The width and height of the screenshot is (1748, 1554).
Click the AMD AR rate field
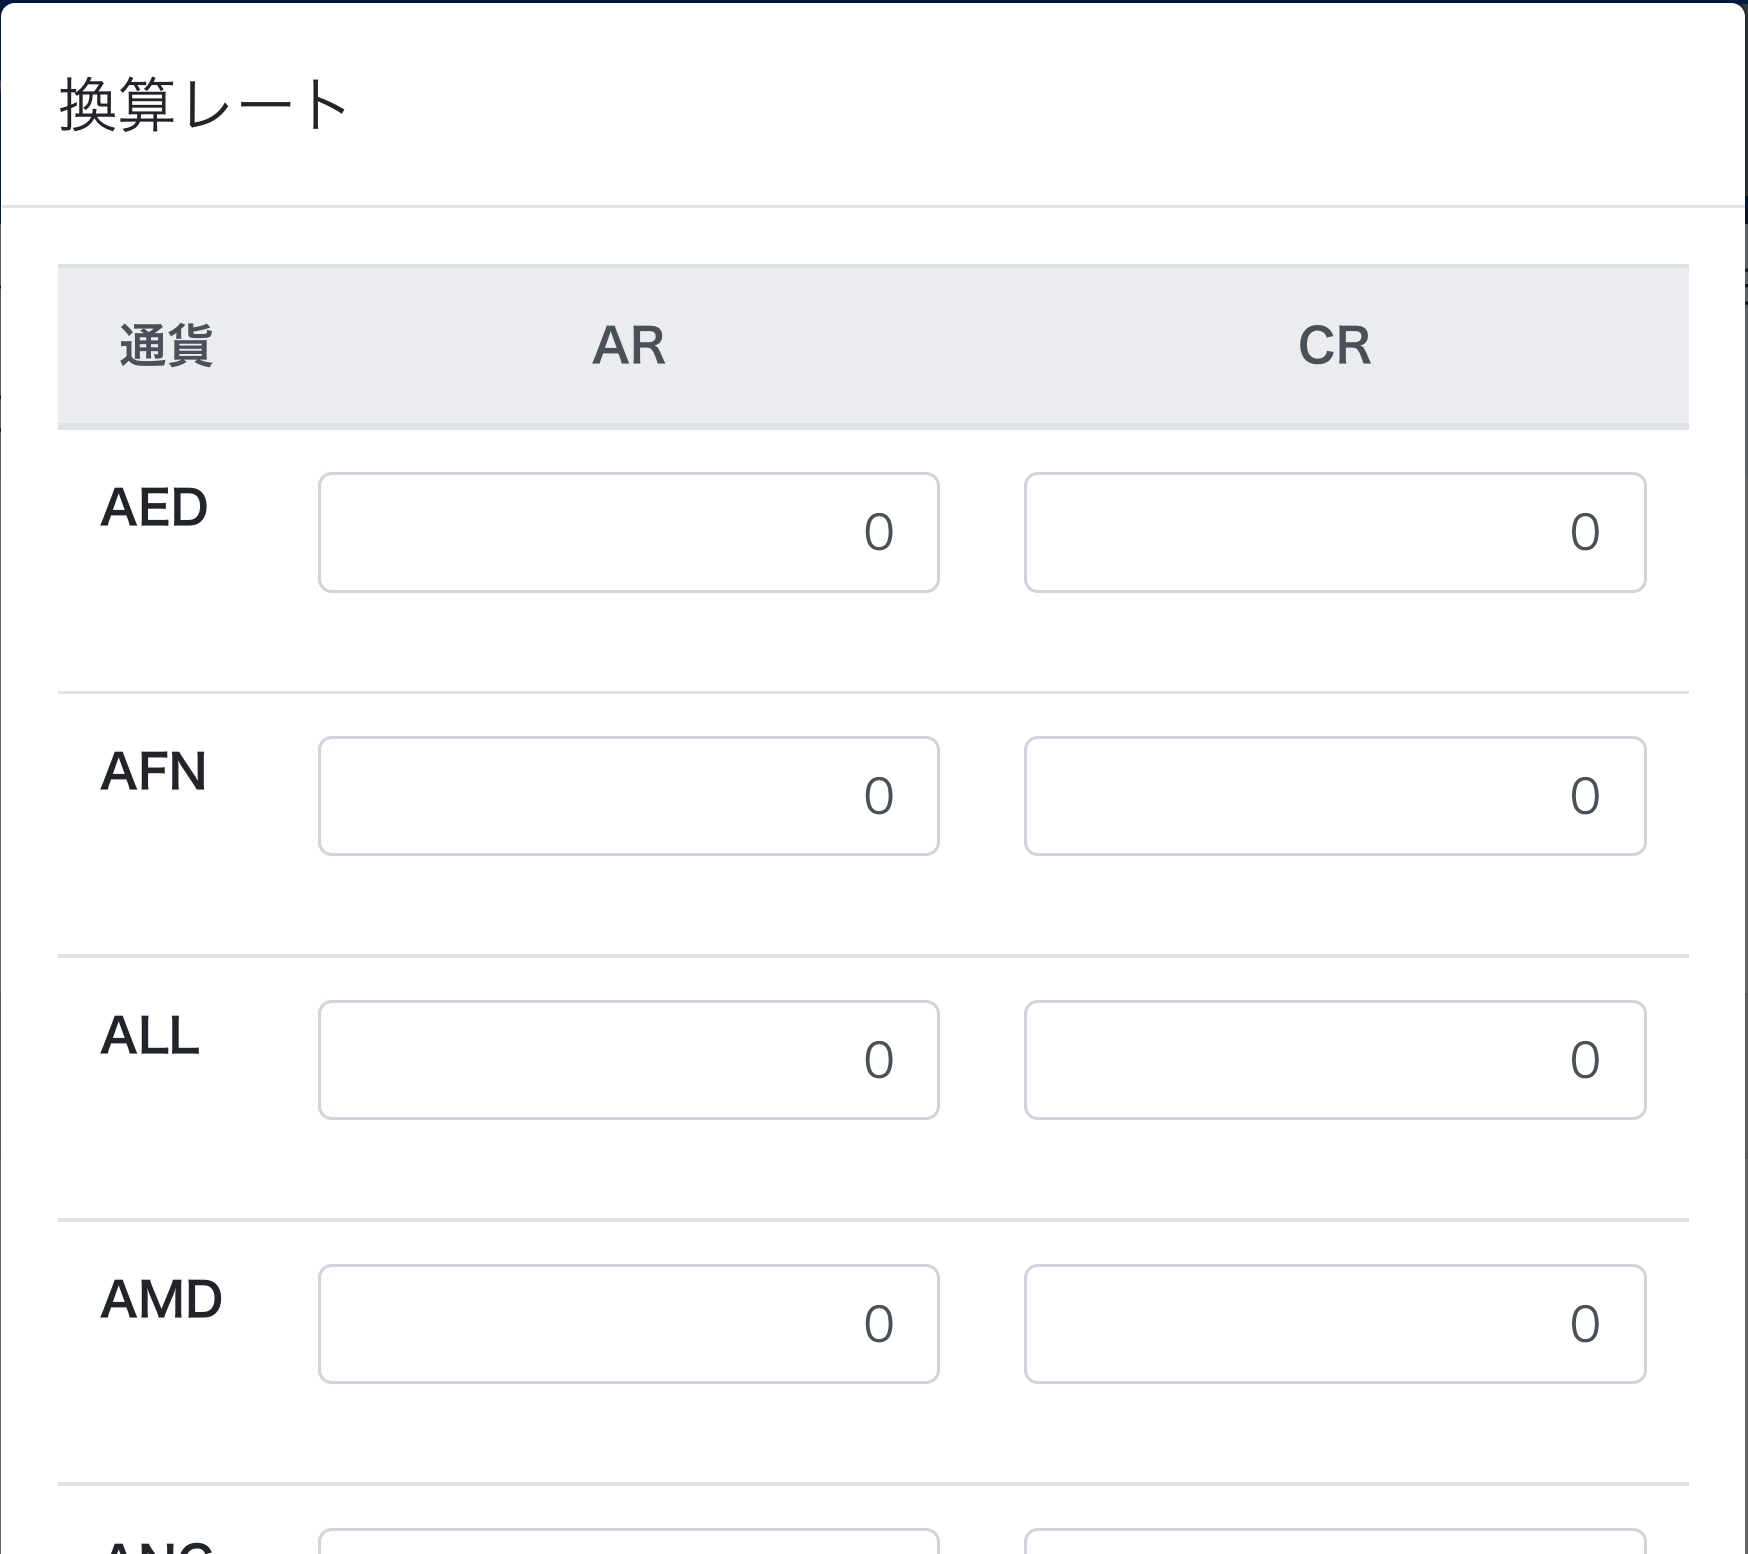628,1324
